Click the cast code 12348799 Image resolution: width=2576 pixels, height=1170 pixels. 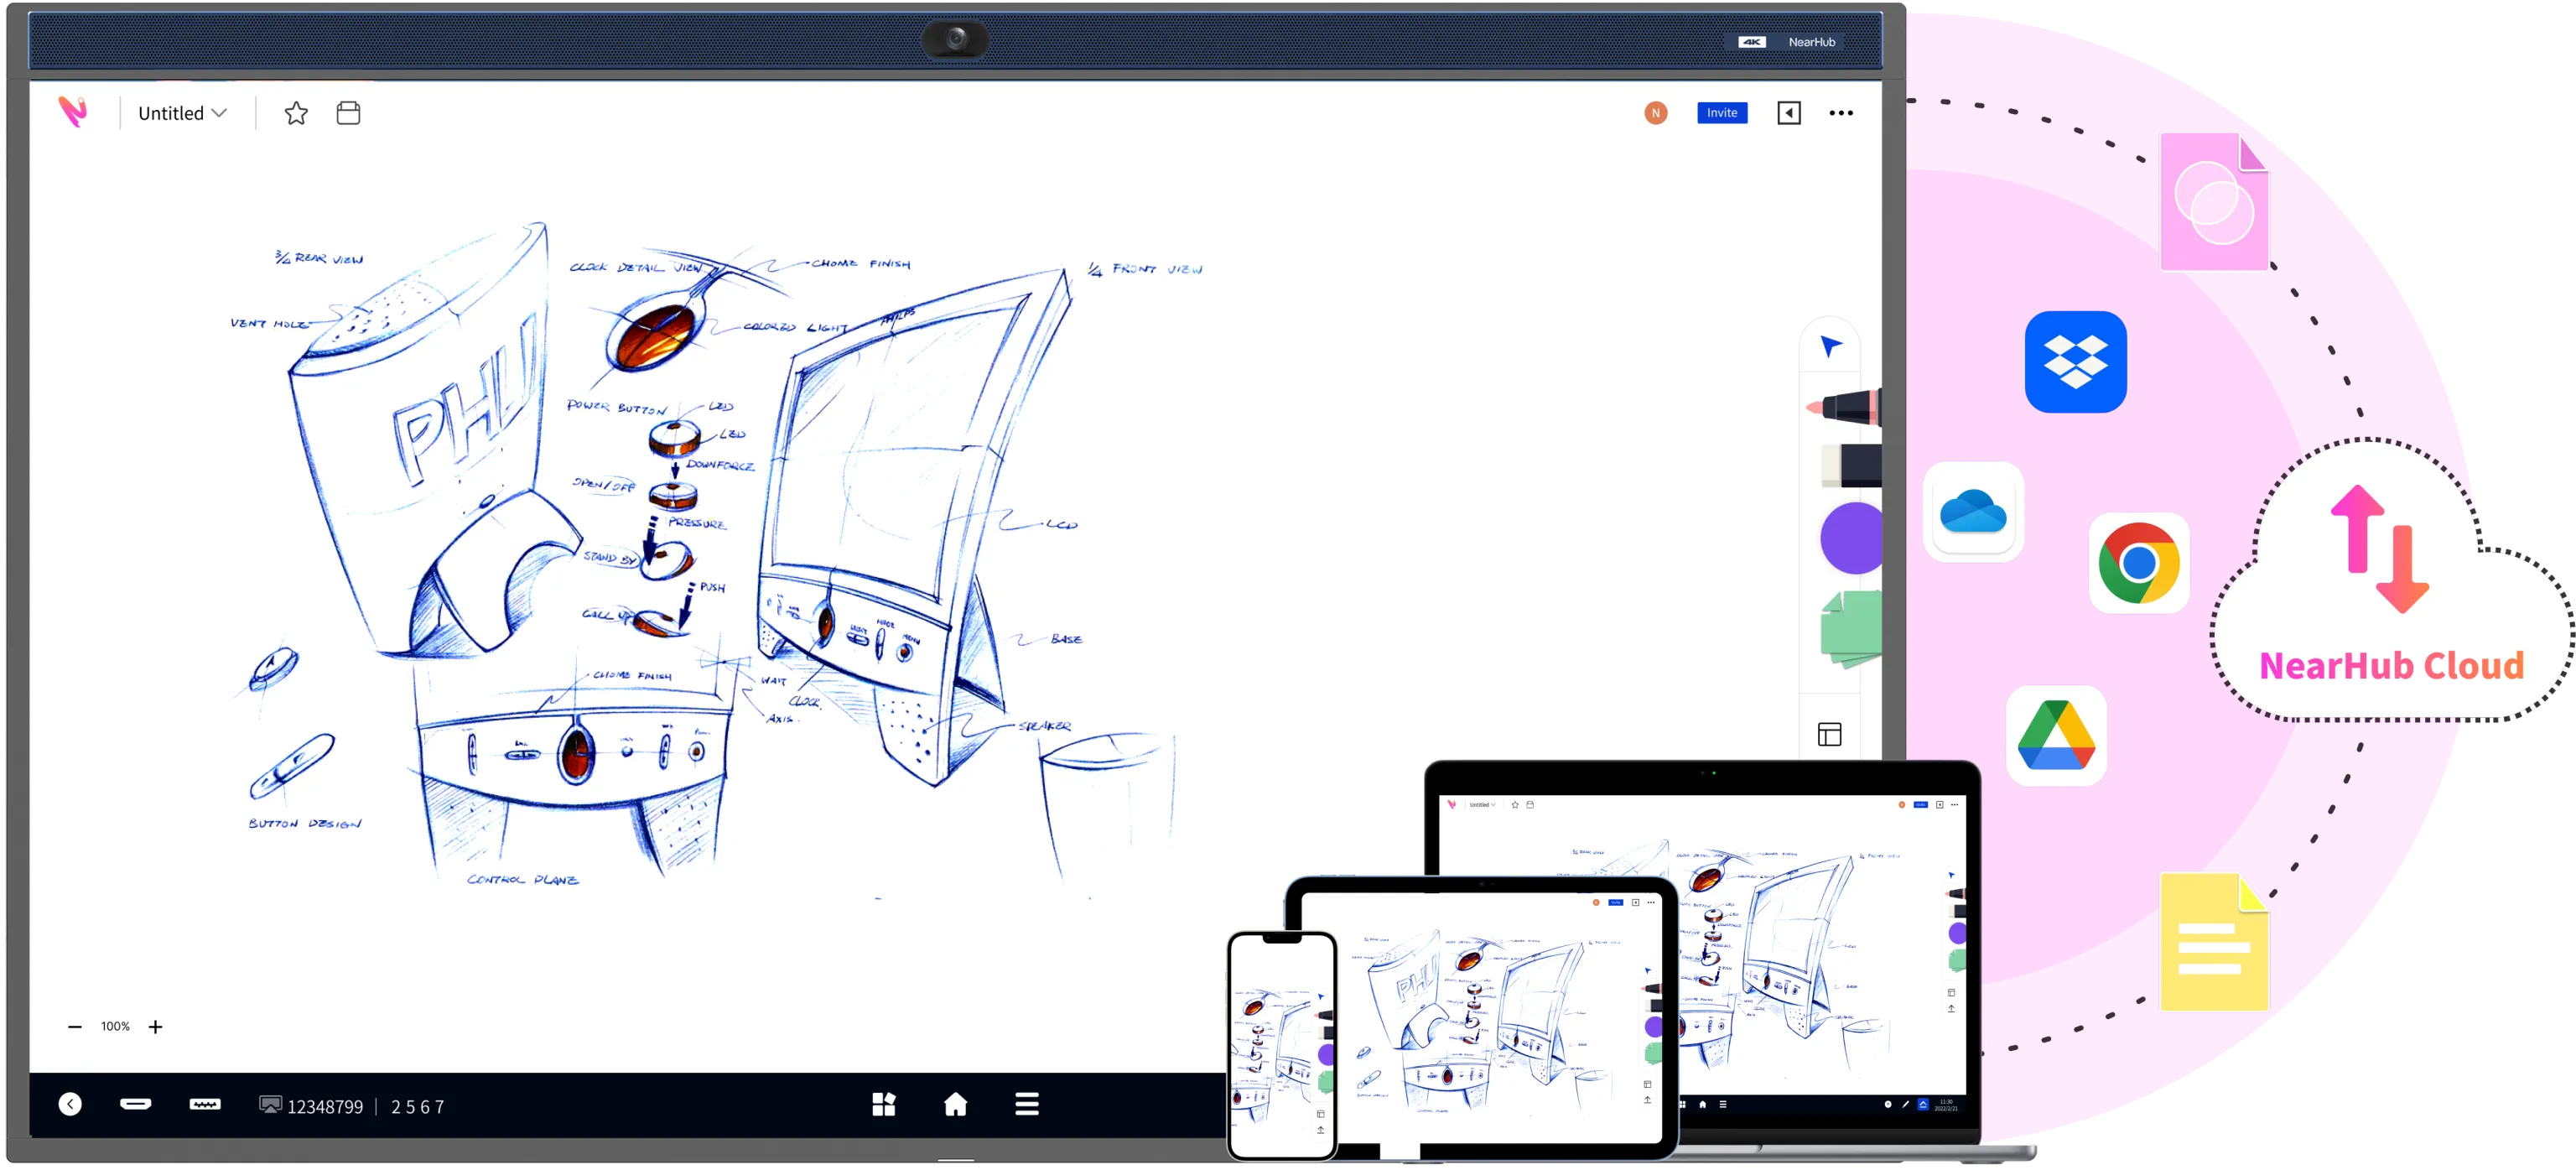click(x=325, y=1106)
